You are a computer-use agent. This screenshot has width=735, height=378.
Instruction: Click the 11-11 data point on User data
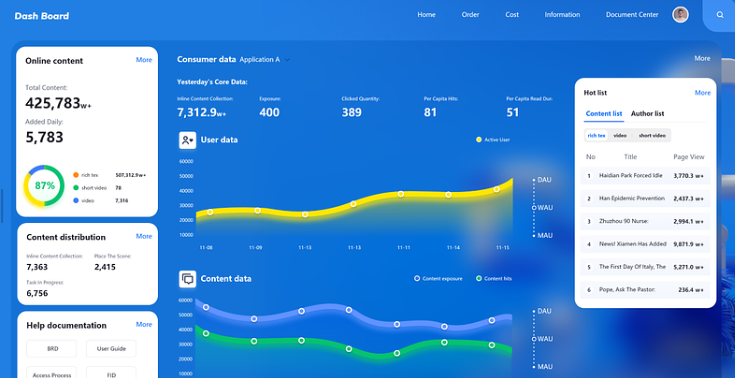click(x=401, y=194)
